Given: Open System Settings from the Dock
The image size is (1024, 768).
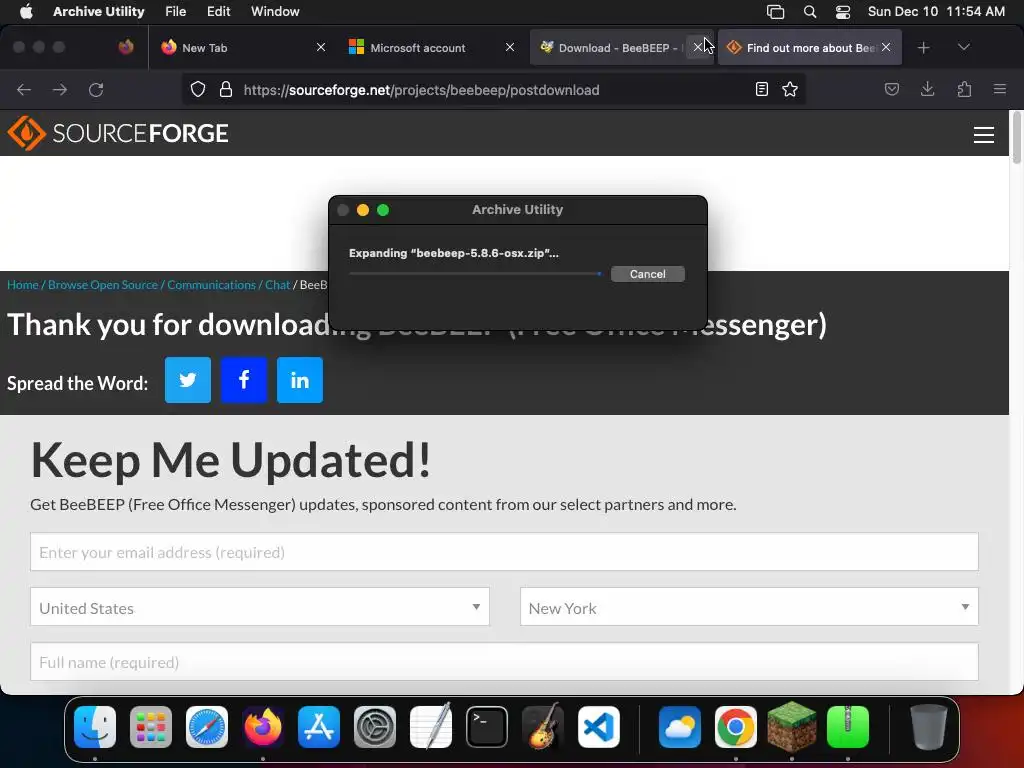Looking at the screenshot, I should coord(375,727).
